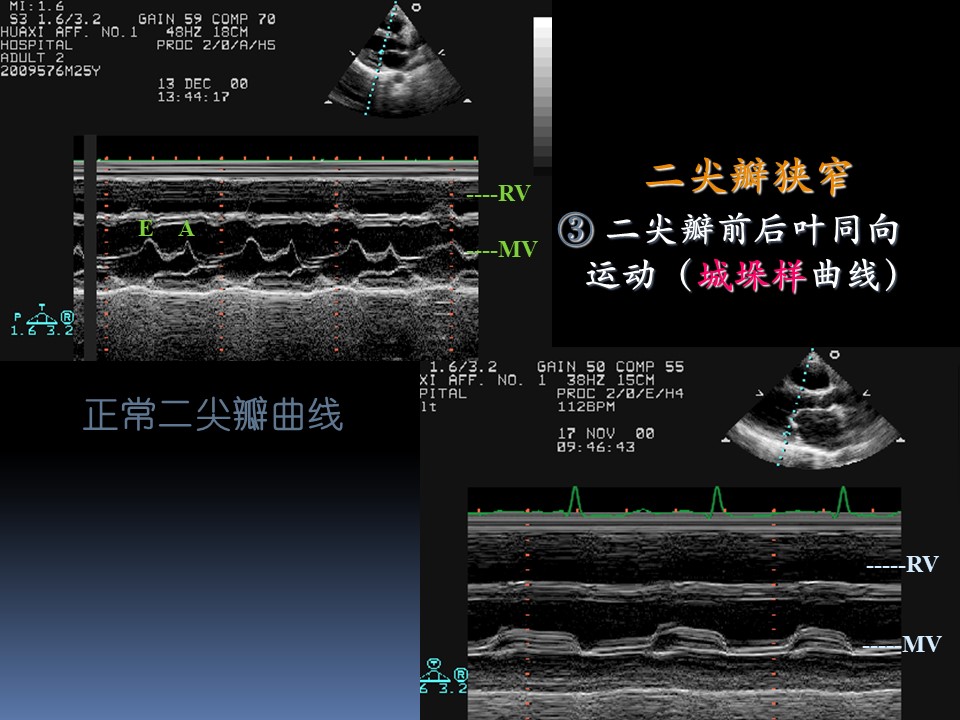
Task: Click the pink text 城垛样
Action: [752, 275]
